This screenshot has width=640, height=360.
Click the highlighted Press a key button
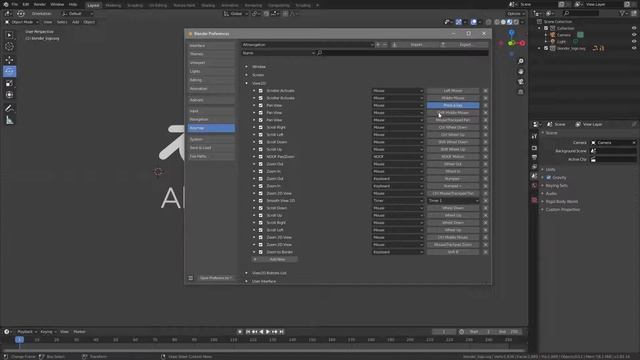point(453,105)
